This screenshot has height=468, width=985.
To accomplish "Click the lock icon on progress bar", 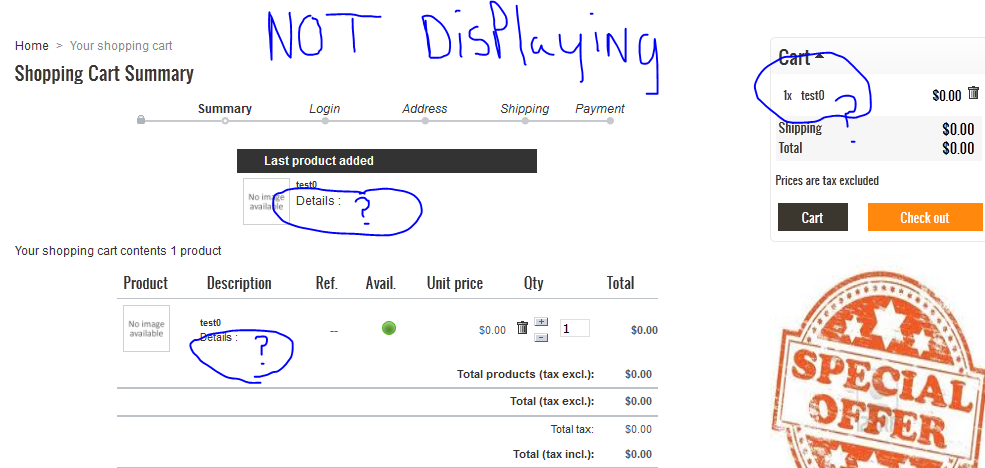I will click(x=141, y=120).
